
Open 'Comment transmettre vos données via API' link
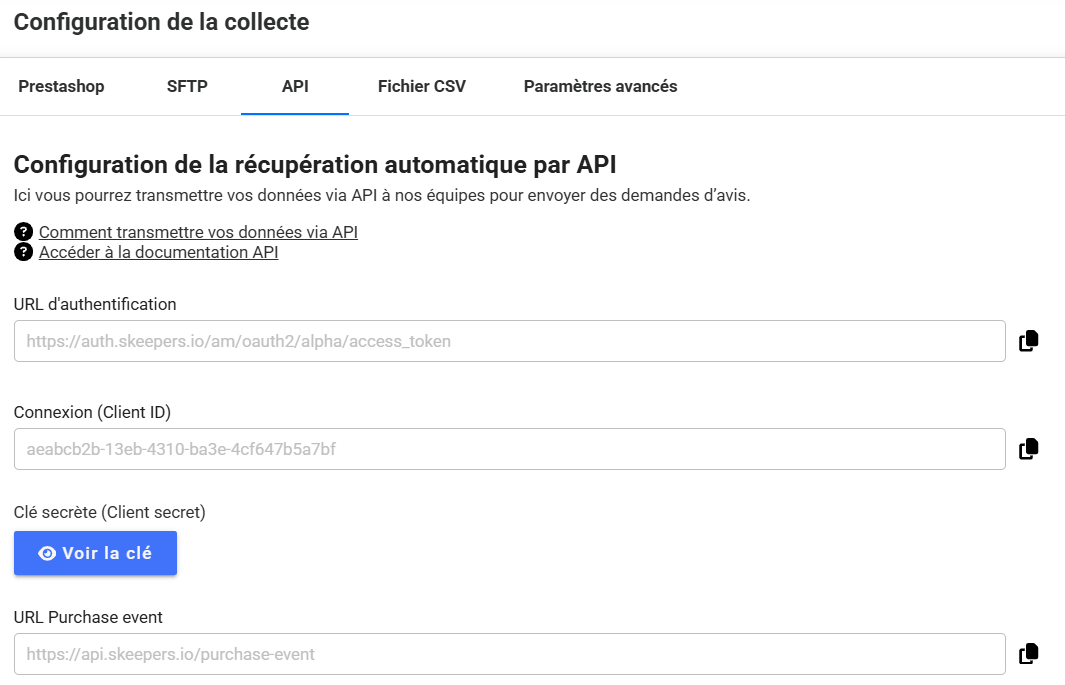pyautogui.click(x=198, y=232)
